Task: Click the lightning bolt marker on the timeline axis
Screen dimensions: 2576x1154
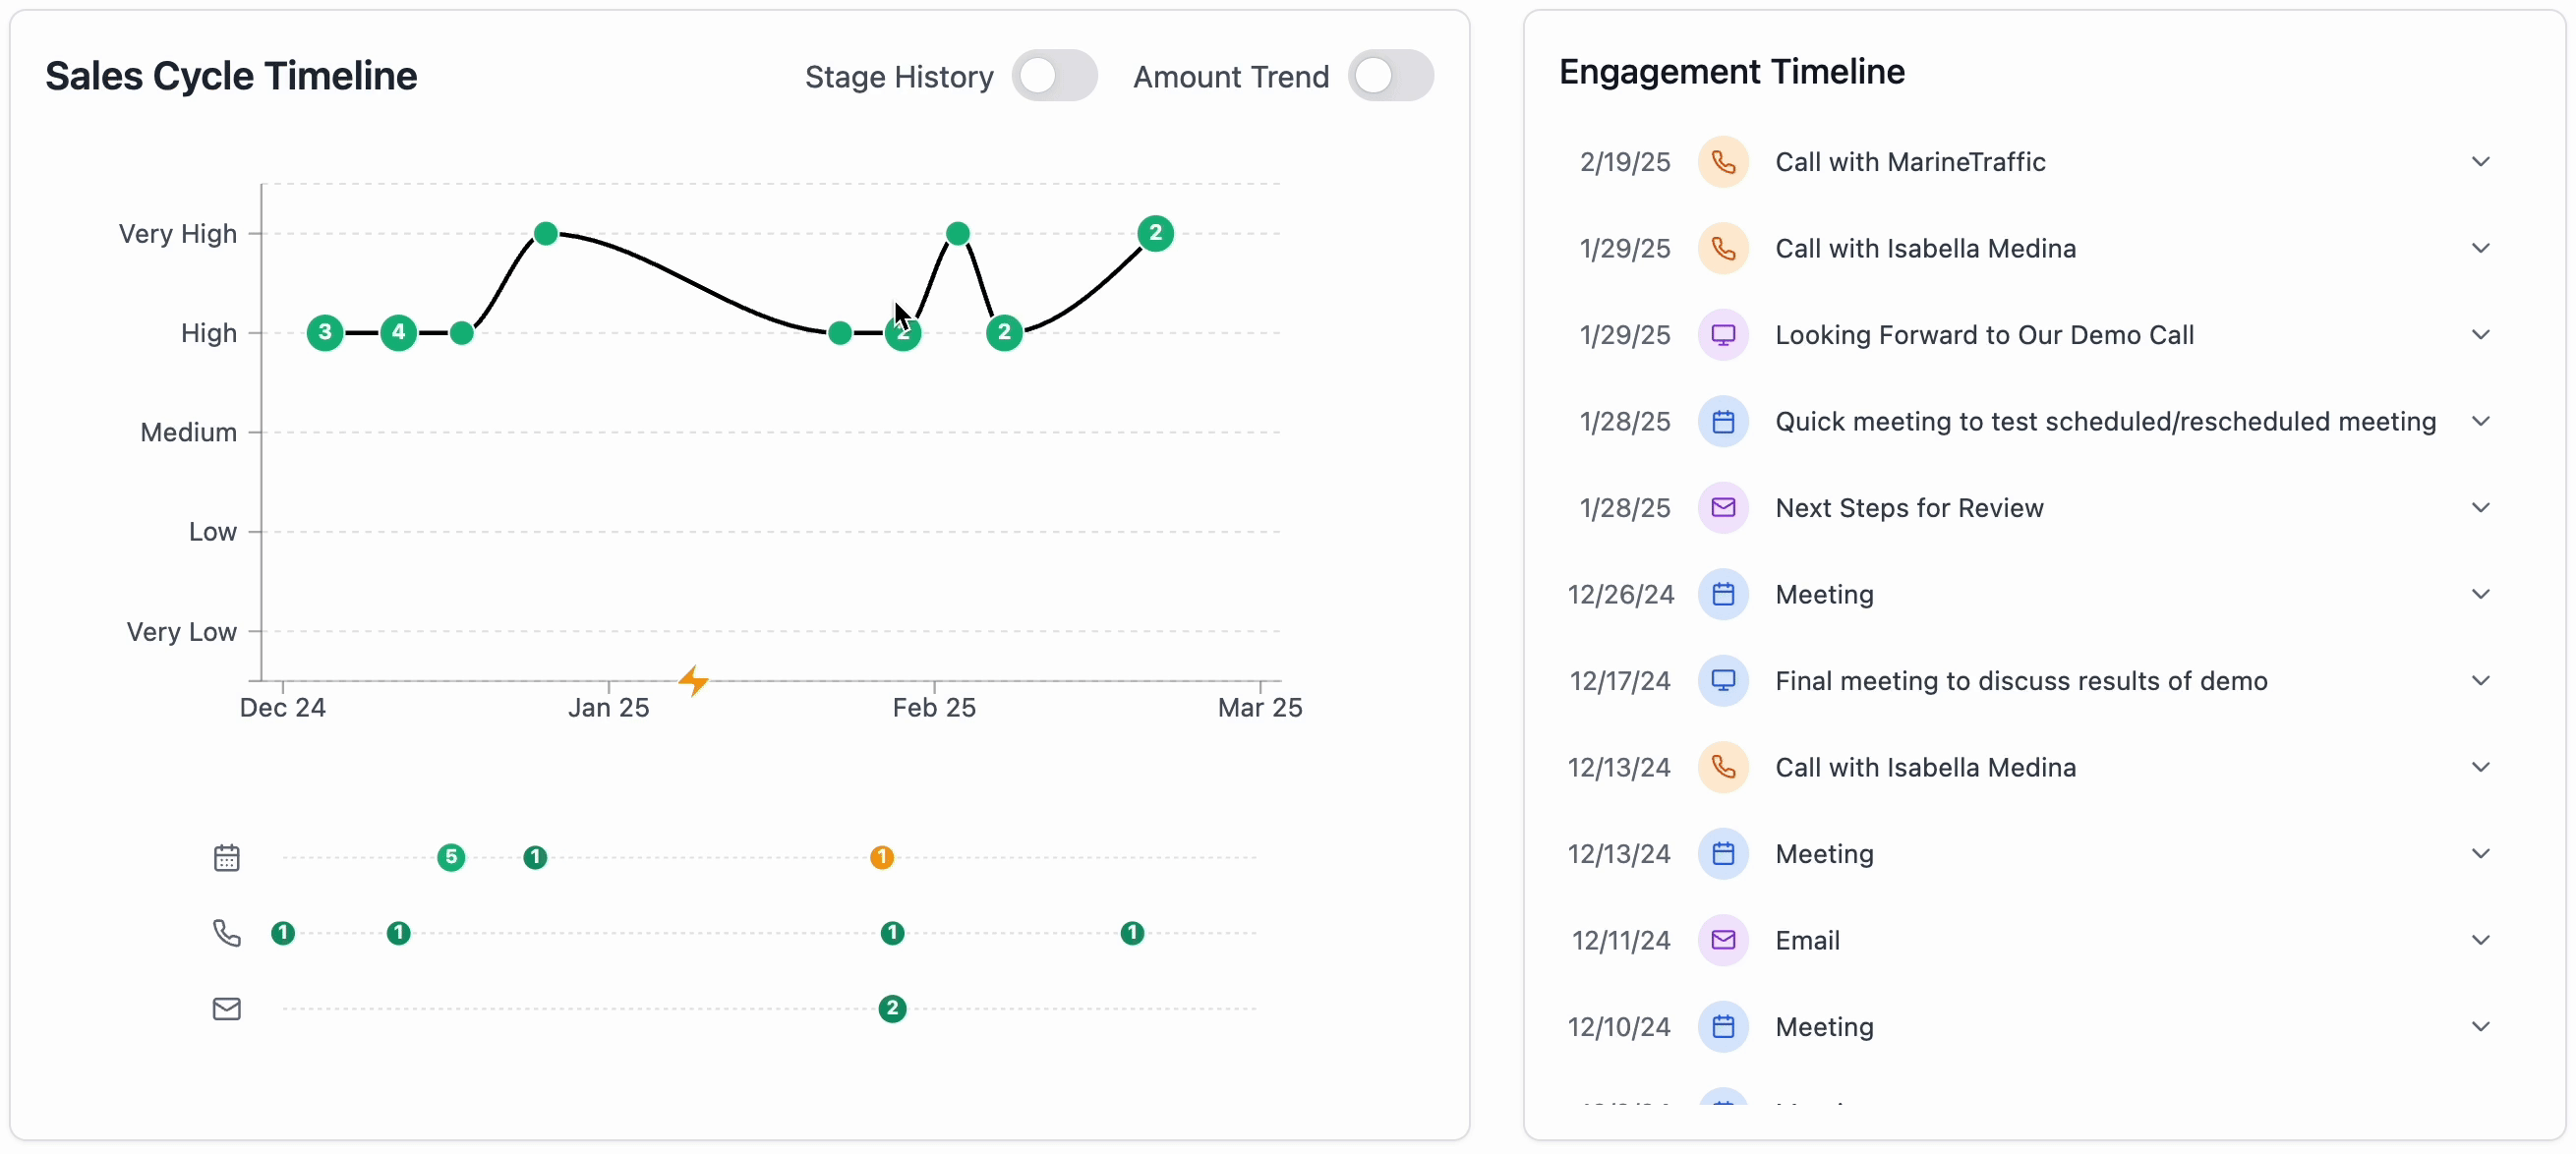Action: click(695, 680)
